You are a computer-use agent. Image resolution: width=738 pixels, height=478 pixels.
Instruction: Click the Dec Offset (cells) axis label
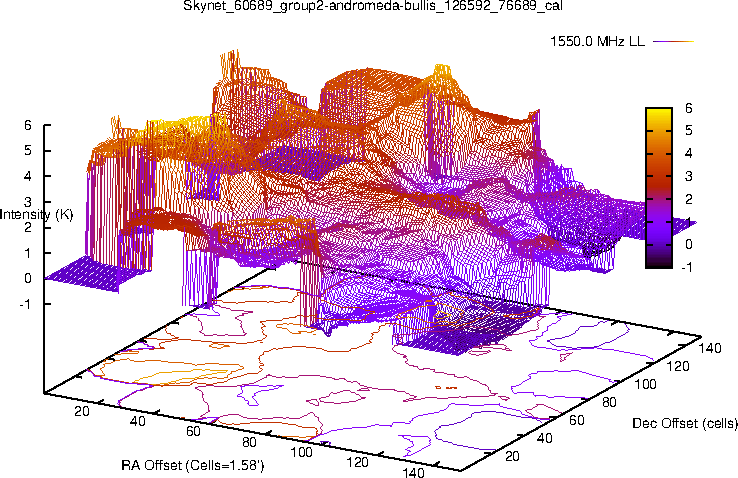[x=685, y=423]
